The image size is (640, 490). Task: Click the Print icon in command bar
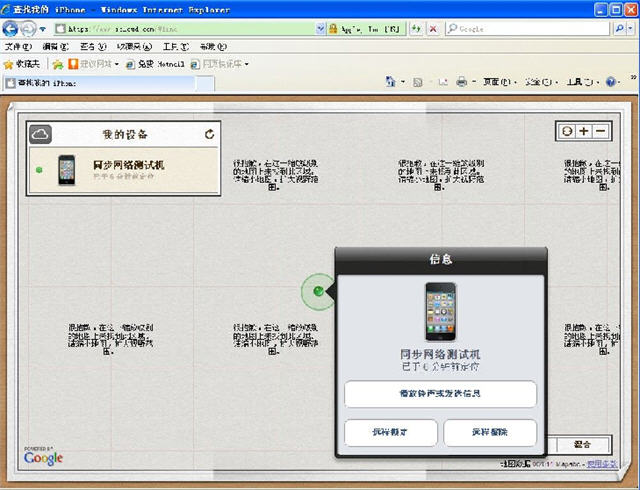[461, 82]
